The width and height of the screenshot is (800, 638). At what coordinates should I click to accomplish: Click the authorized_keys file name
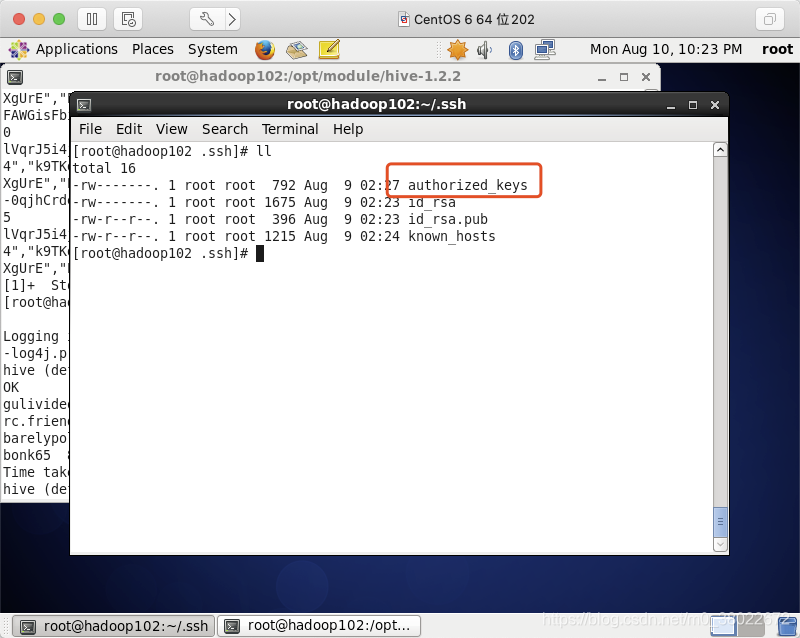coord(467,185)
